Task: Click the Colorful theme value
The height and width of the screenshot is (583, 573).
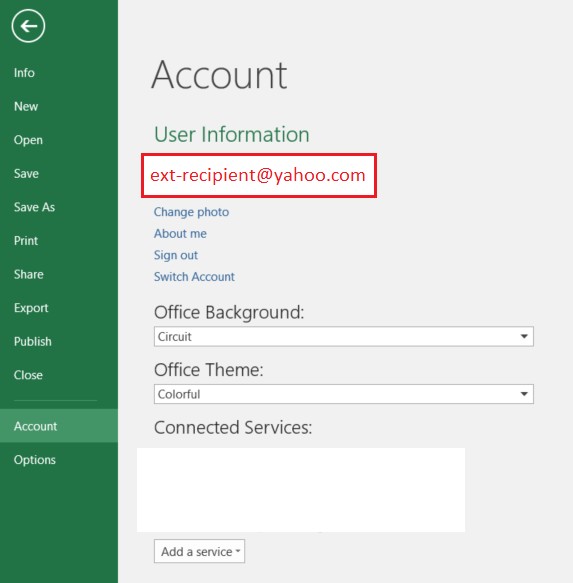Action: pos(179,394)
